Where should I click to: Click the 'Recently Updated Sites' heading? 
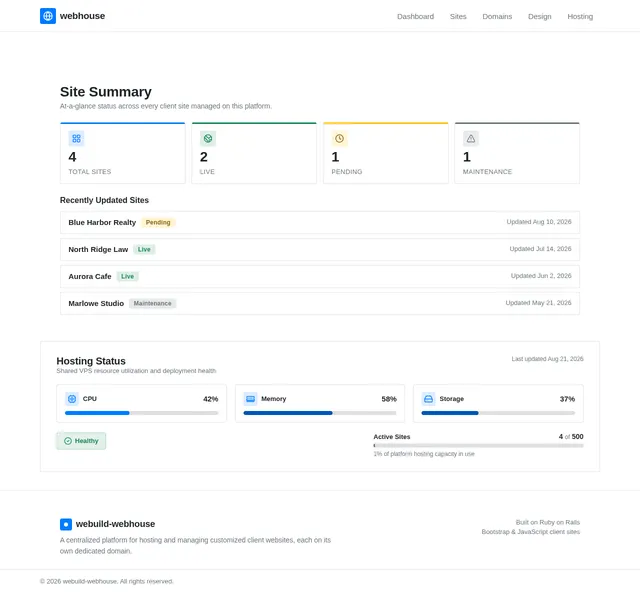pyautogui.click(x=104, y=200)
